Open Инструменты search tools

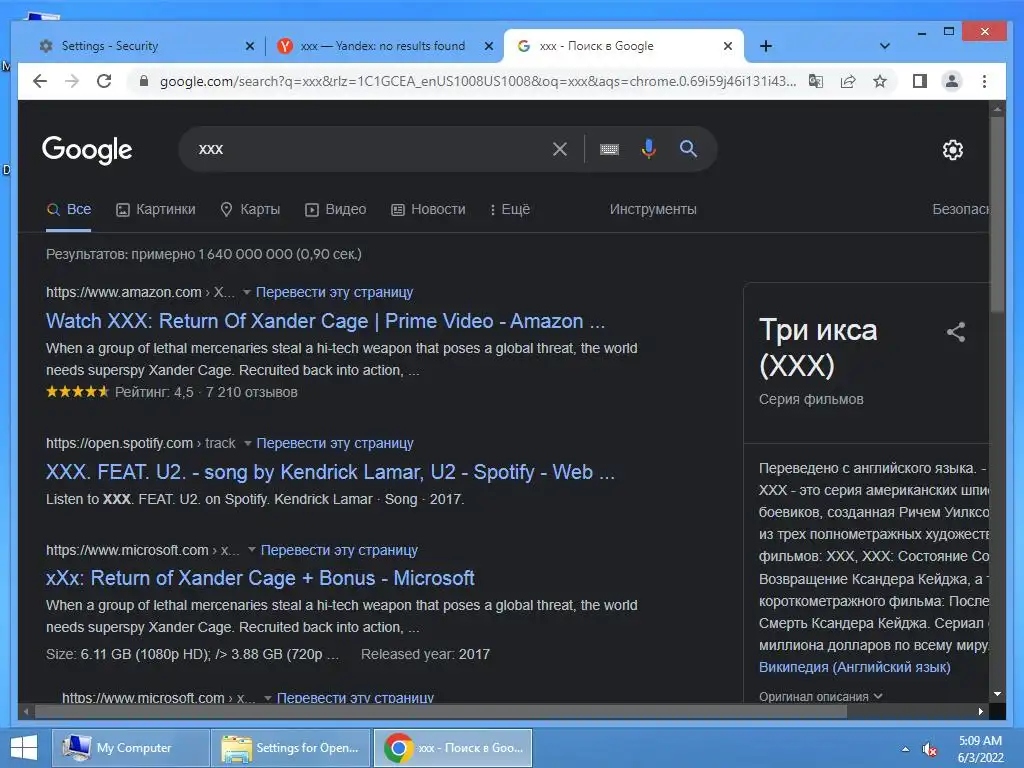(x=653, y=210)
